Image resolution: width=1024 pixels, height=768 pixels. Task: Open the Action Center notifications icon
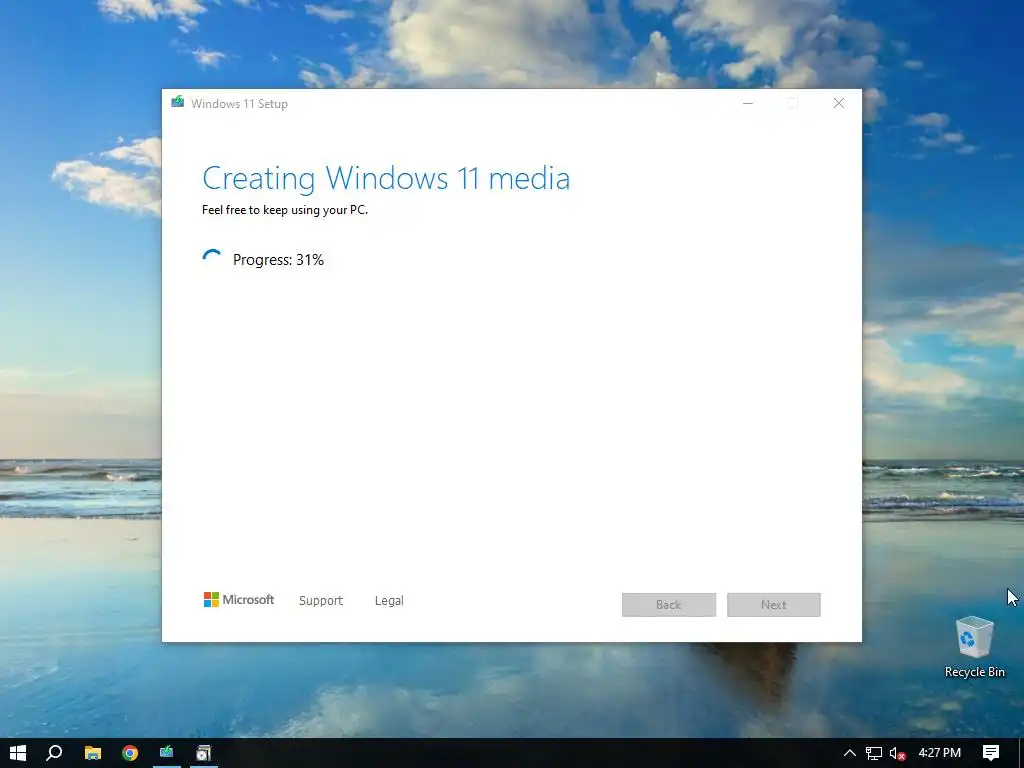991,753
